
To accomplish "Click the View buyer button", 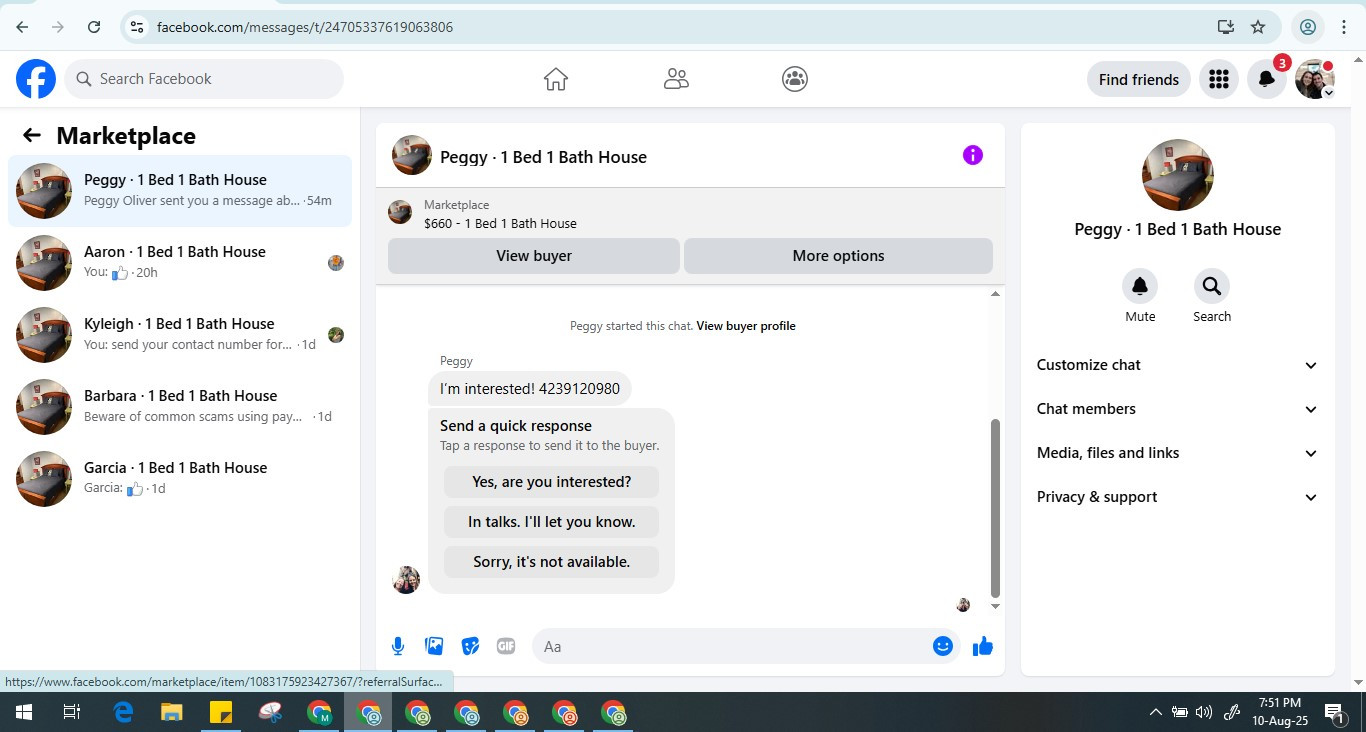I will (534, 256).
